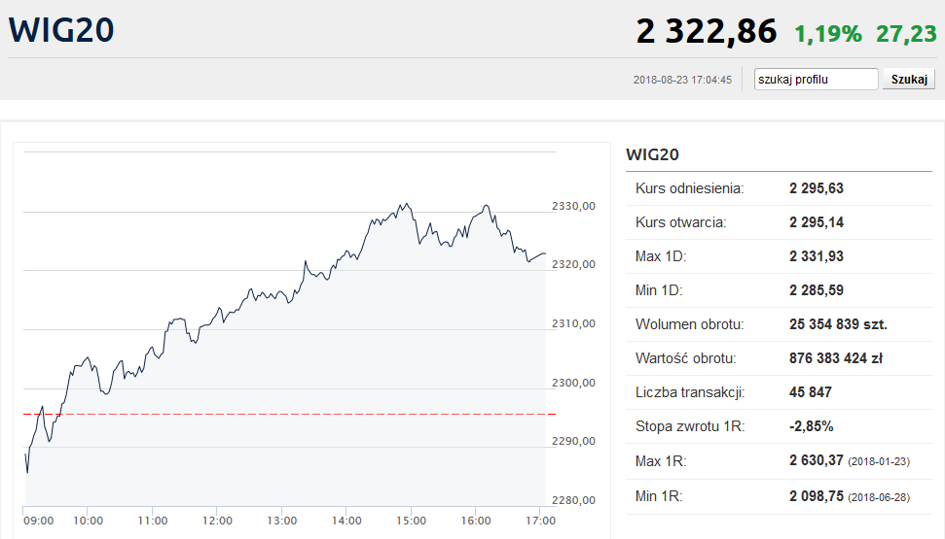Click the 2330,00 price axis label
The image size is (945, 539).
click(574, 206)
